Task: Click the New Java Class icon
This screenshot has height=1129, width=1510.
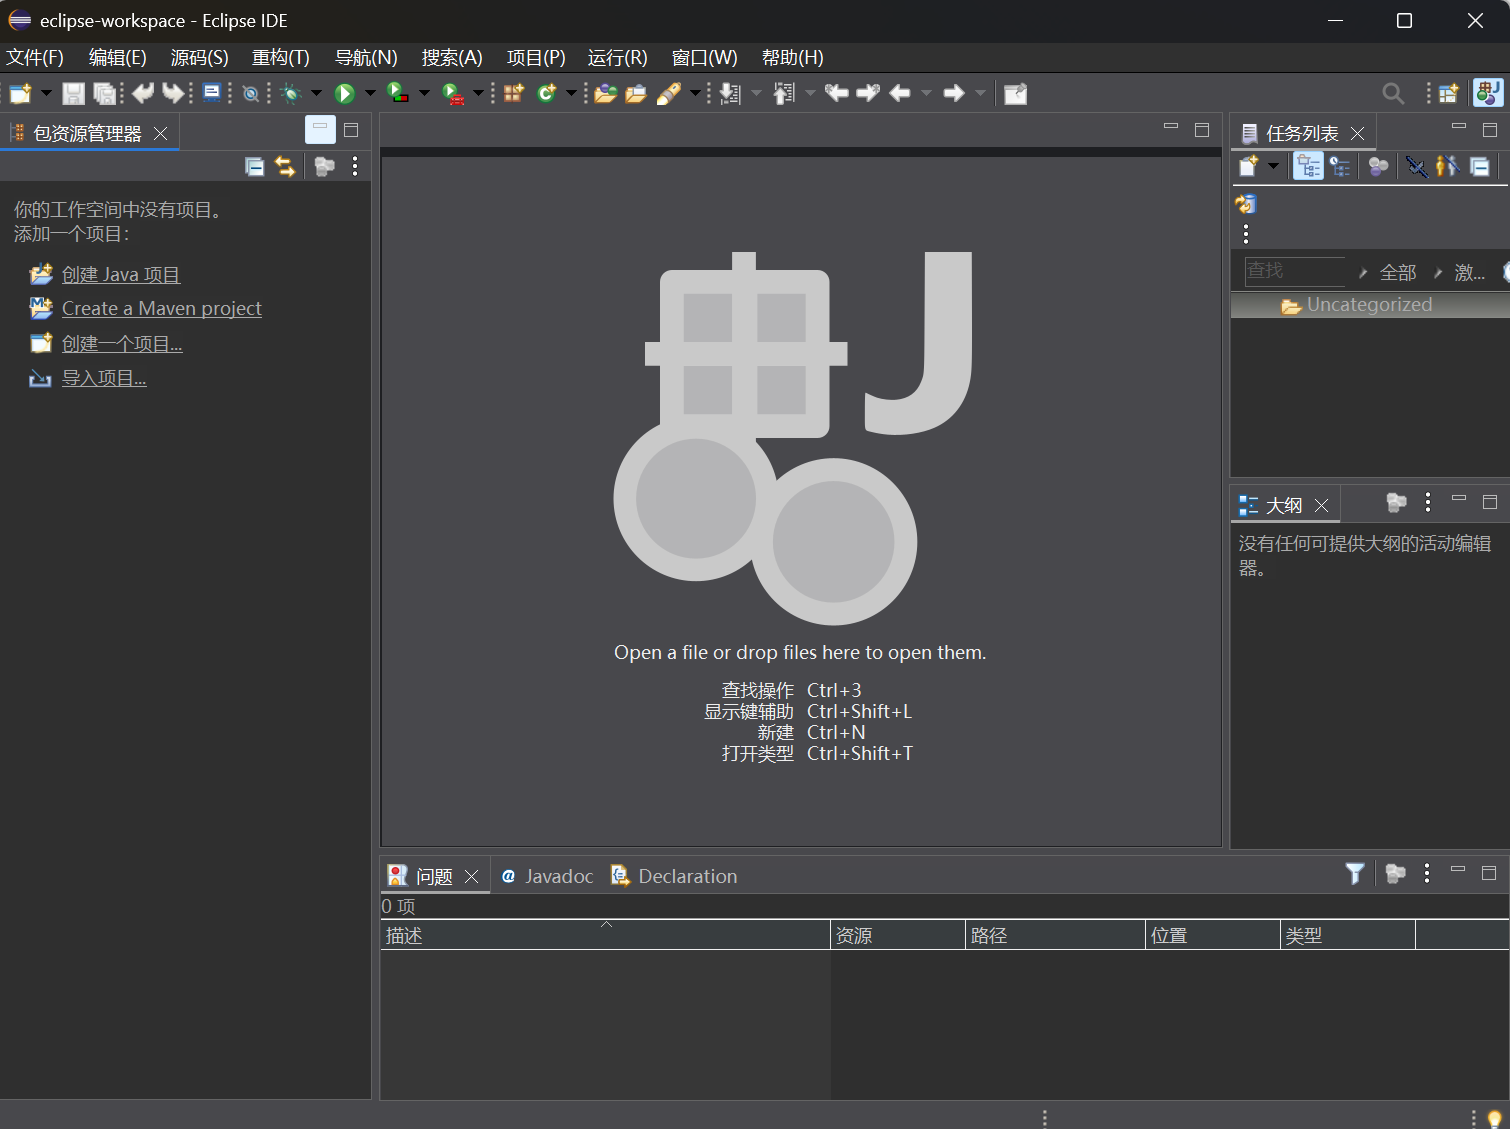Action: click(x=546, y=94)
